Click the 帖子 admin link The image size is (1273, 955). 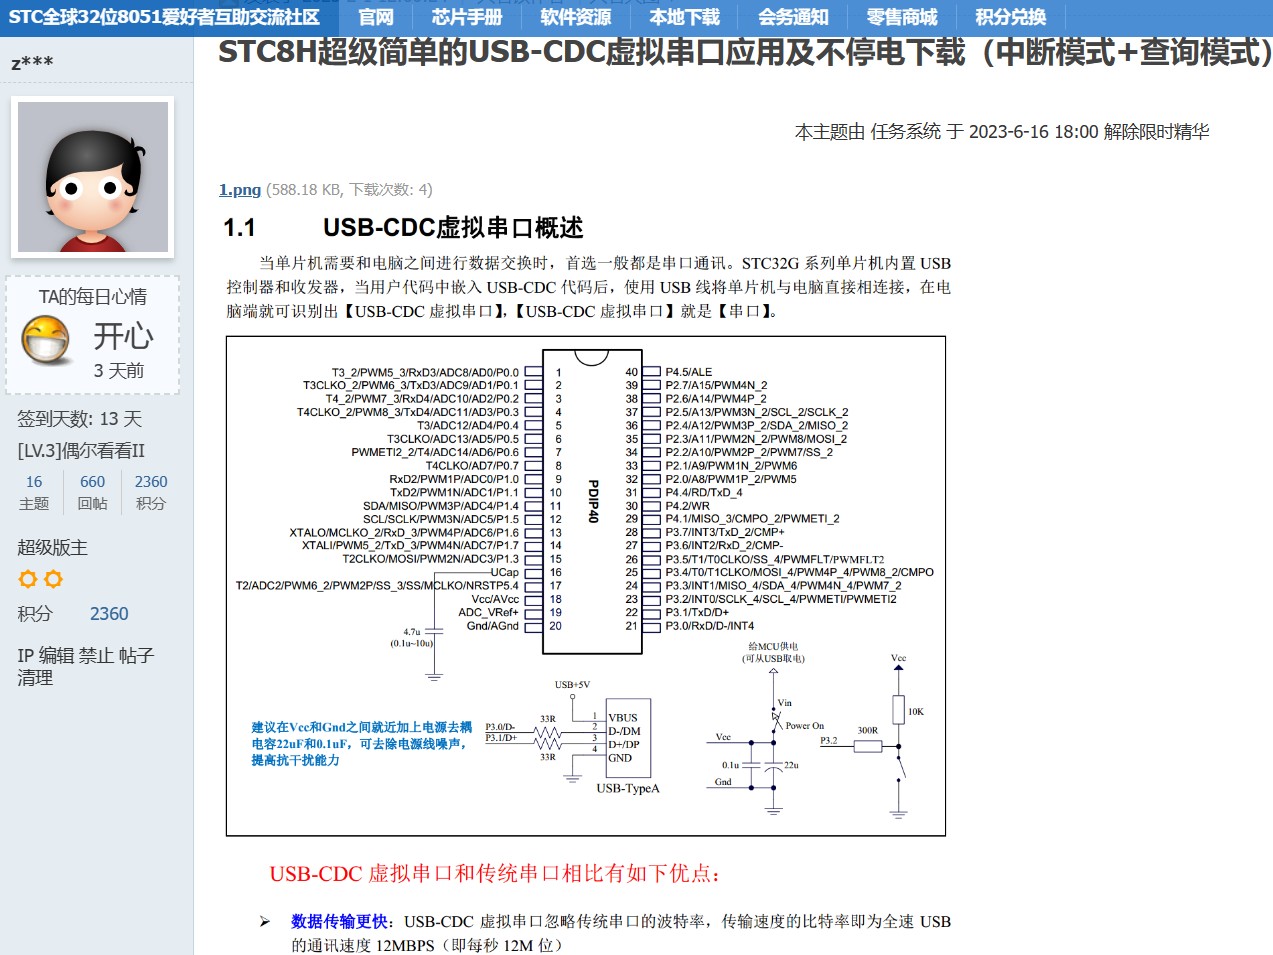click(136, 656)
